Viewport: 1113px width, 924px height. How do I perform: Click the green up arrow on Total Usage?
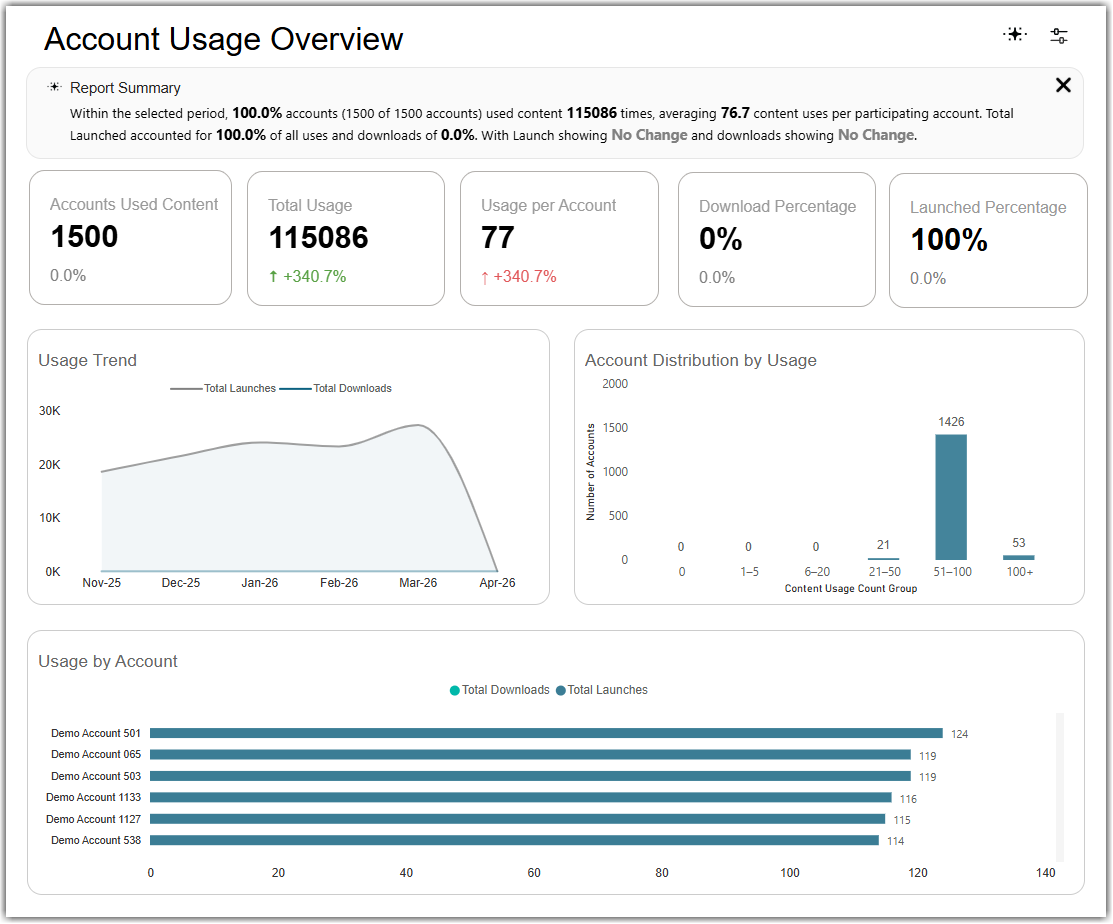[273, 277]
